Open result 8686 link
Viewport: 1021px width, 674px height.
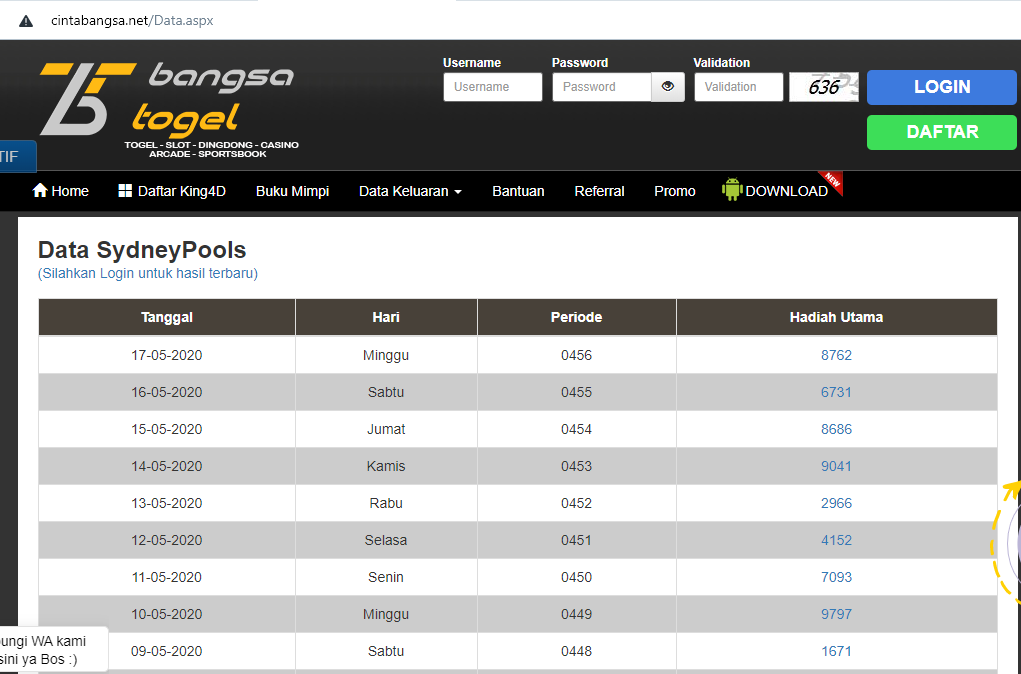(x=836, y=429)
